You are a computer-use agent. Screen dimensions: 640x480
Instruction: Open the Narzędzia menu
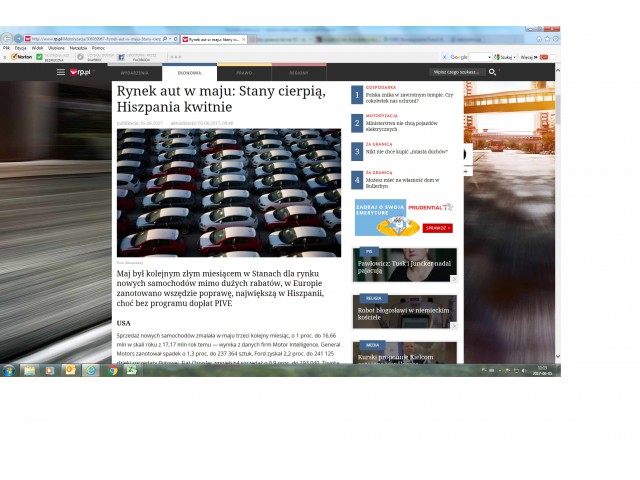pyautogui.click(x=78, y=48)
